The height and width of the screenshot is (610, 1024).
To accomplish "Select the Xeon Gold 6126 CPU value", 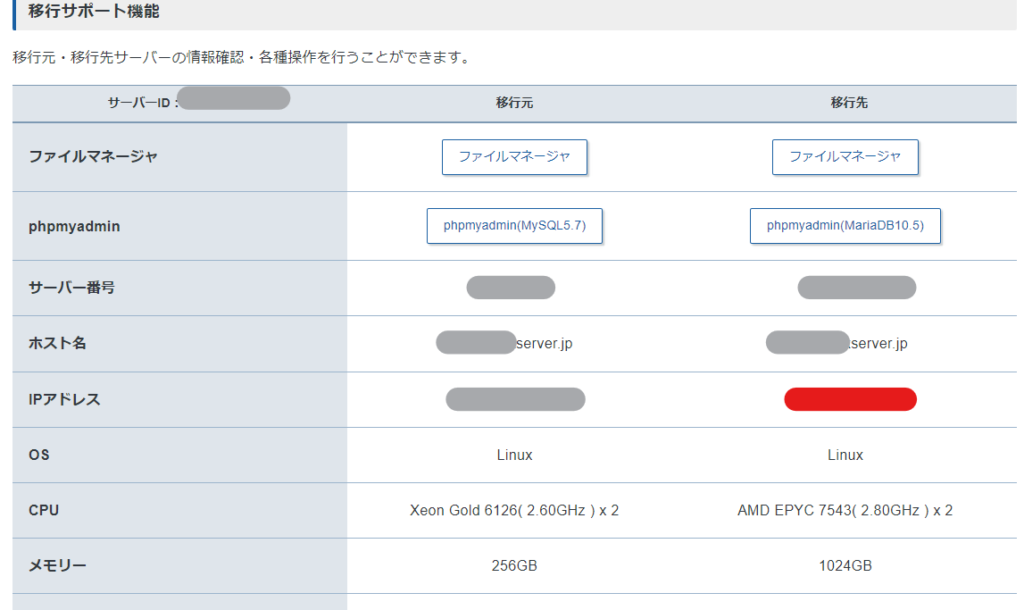I will pyautogui.click(x=514, y=510).
